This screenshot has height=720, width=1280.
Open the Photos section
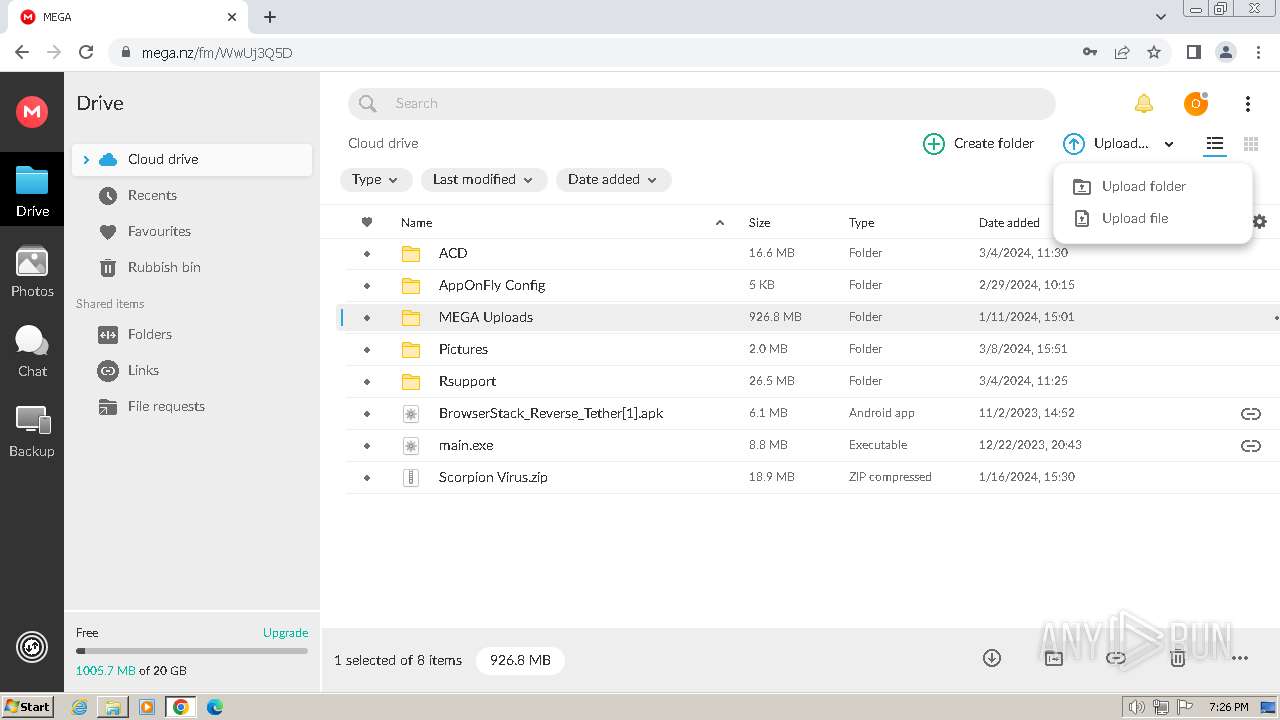32,272
